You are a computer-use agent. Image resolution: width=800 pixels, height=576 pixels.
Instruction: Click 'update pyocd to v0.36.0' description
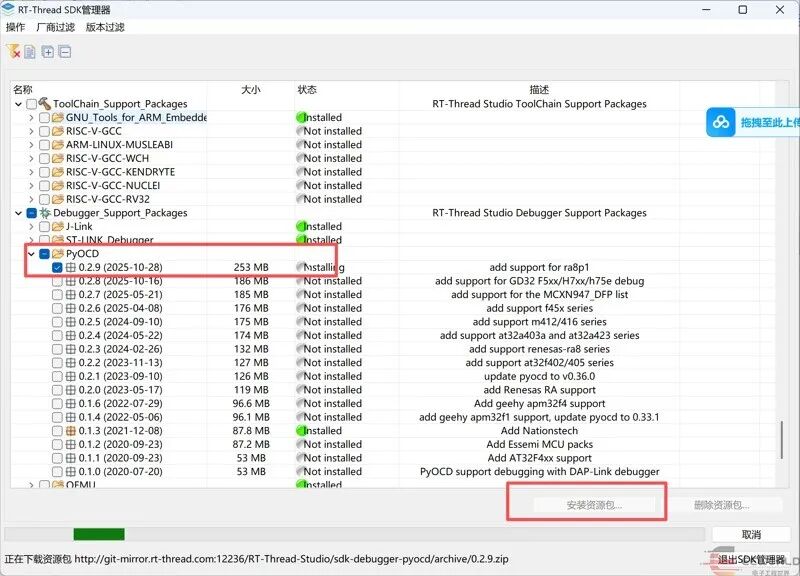coord(539,376)
